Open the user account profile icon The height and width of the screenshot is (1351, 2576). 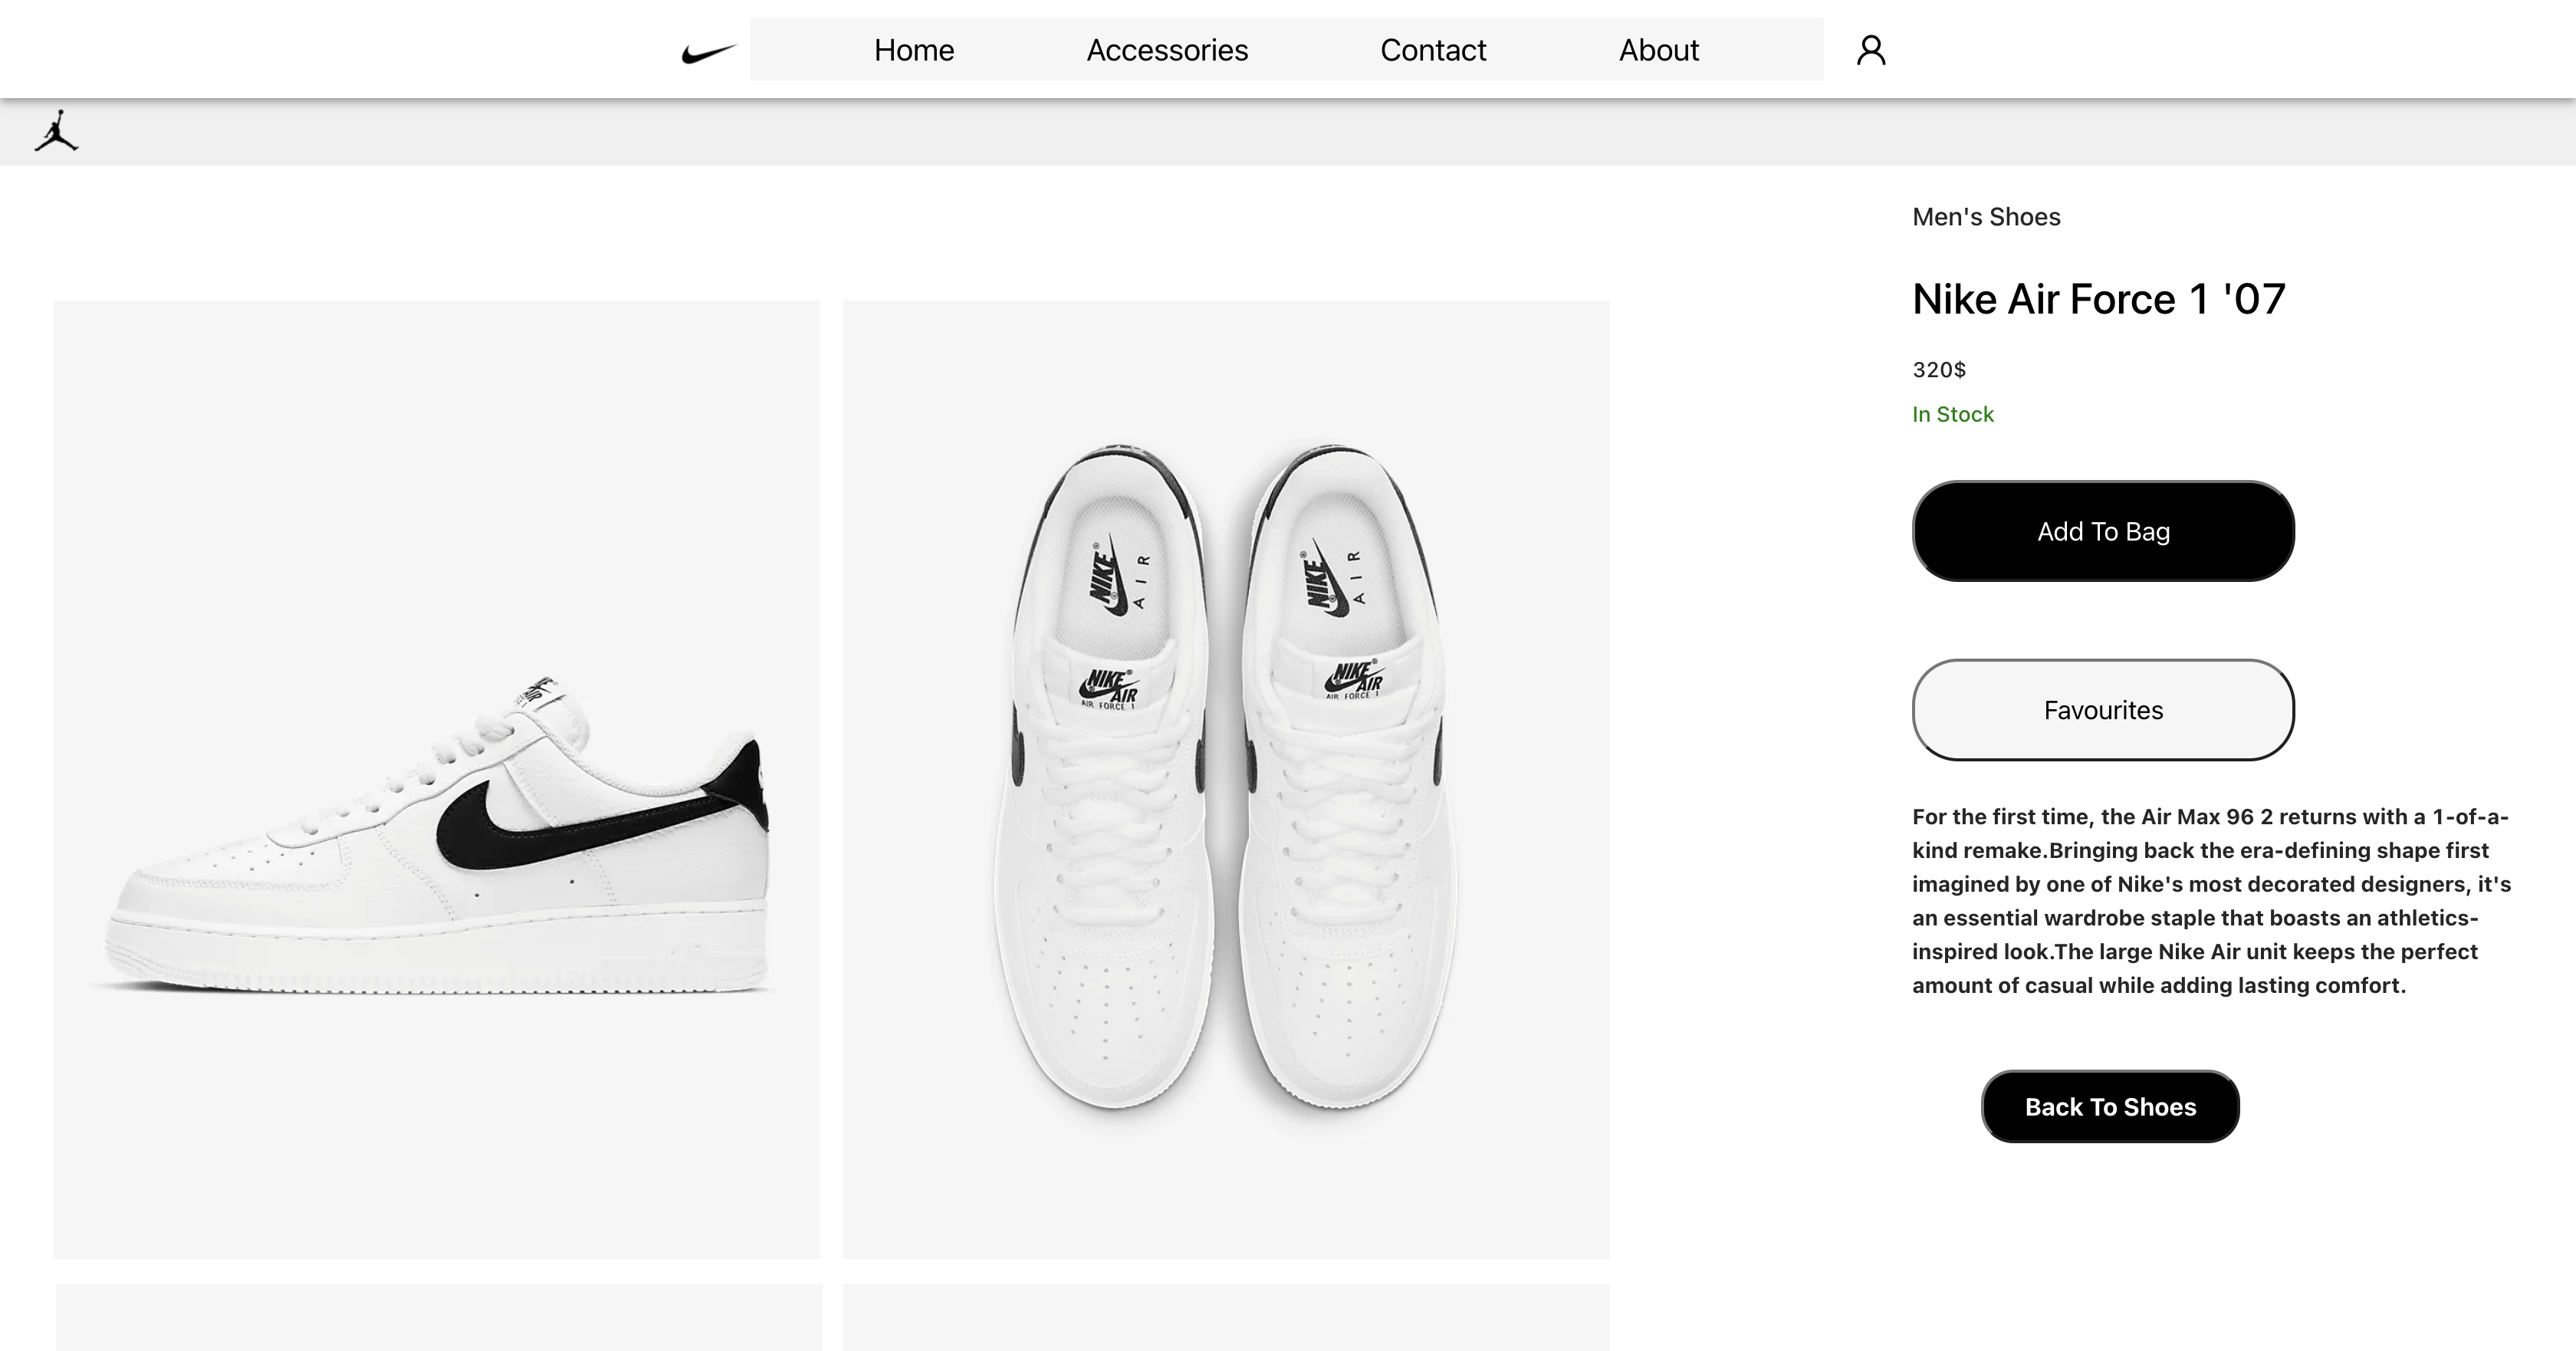pos(1871,50)
